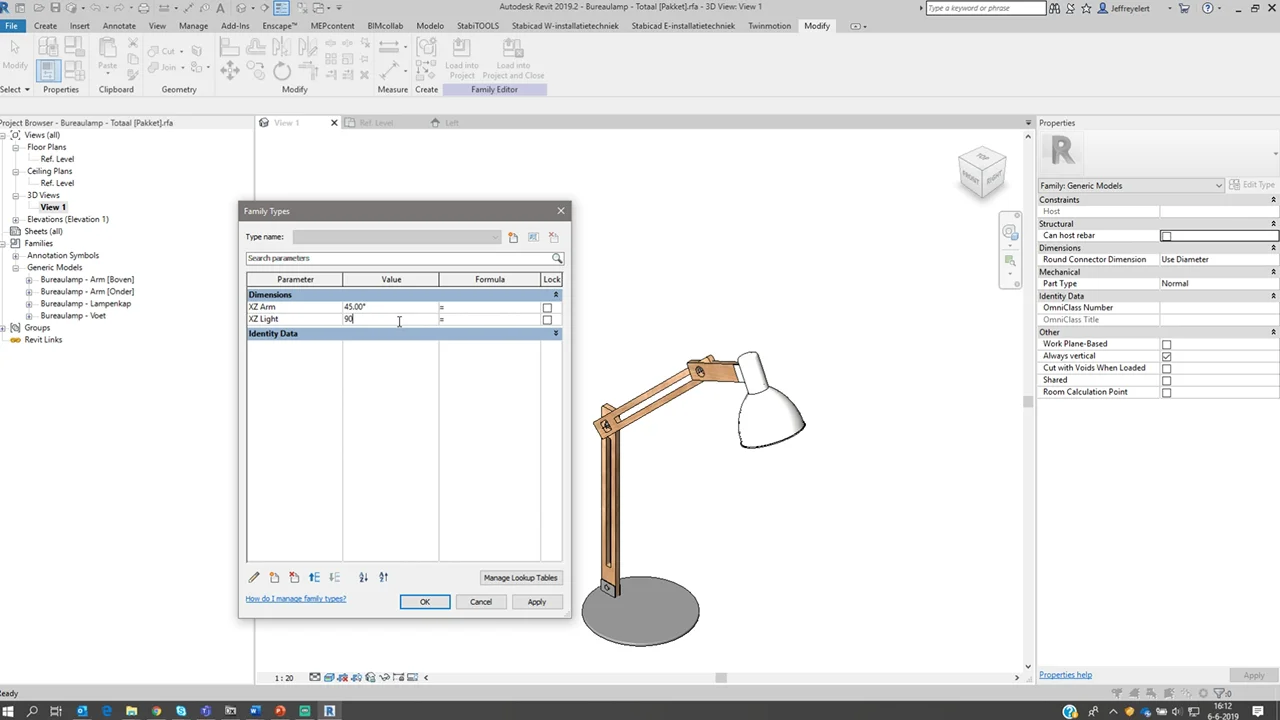The width and height of the screenshot is (1280, 720).
Task: Enable the Can host rebar checkbox
Action: [x=1166, y=236]
